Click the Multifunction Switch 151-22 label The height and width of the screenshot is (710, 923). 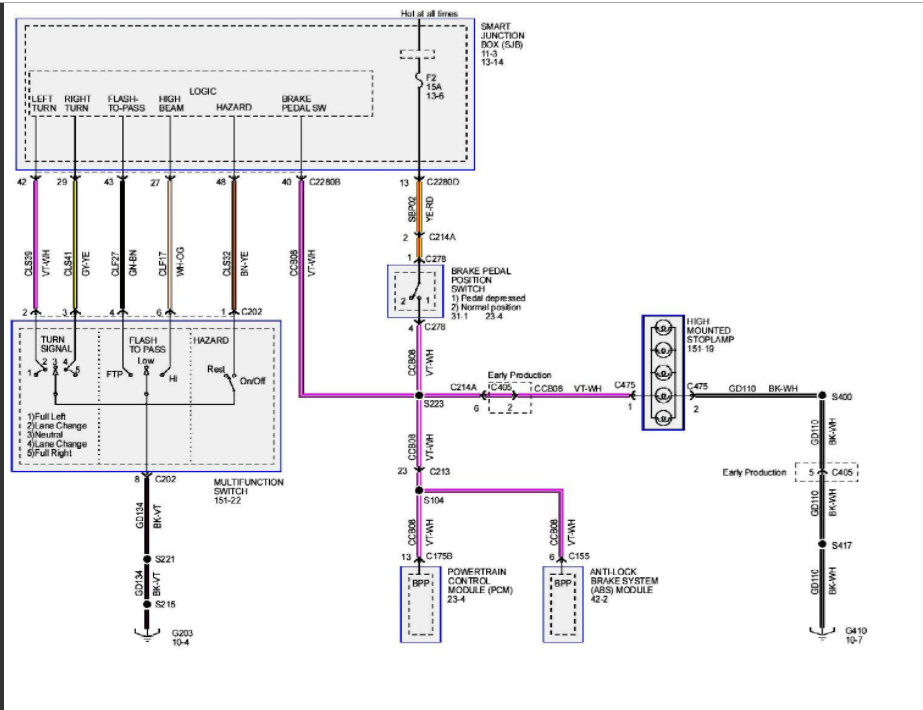248,491
